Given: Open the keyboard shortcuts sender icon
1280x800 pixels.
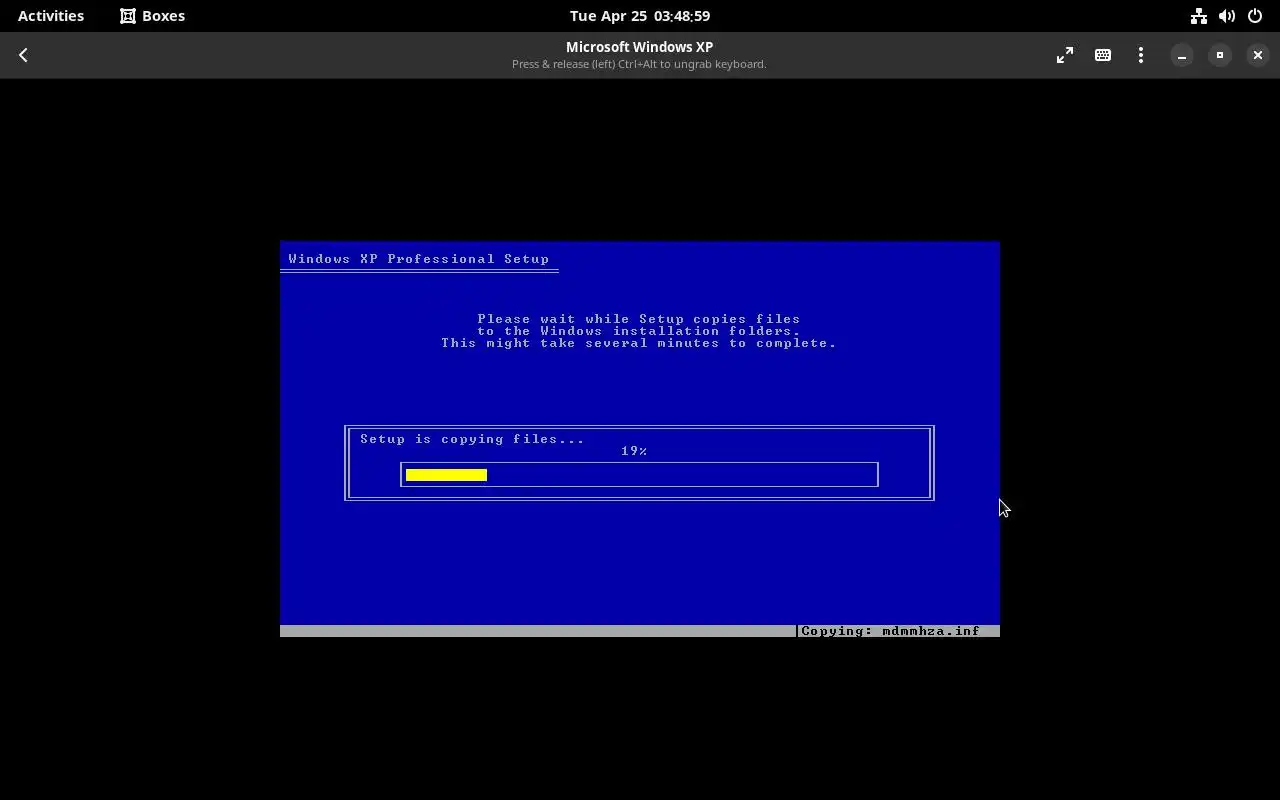Looking at the screenshot, I should (x=1103, y=55).
